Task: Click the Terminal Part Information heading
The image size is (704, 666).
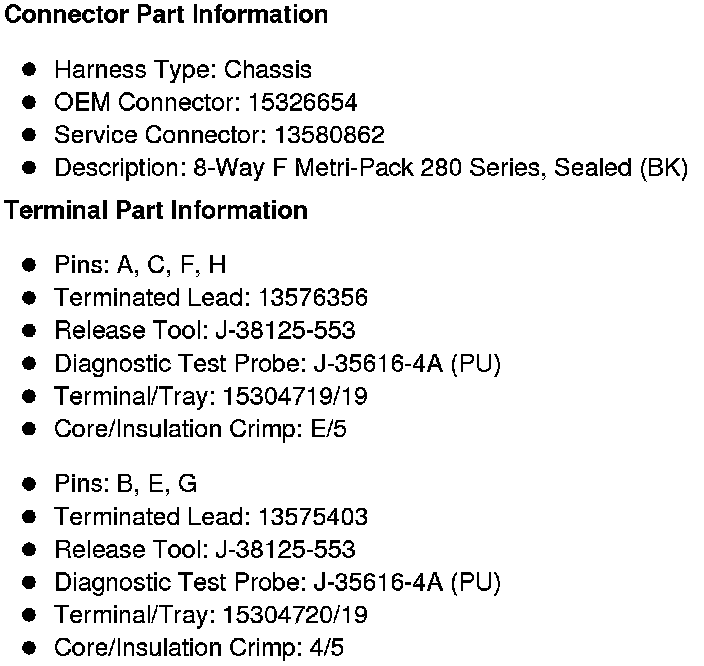Action: click(156, 211)
